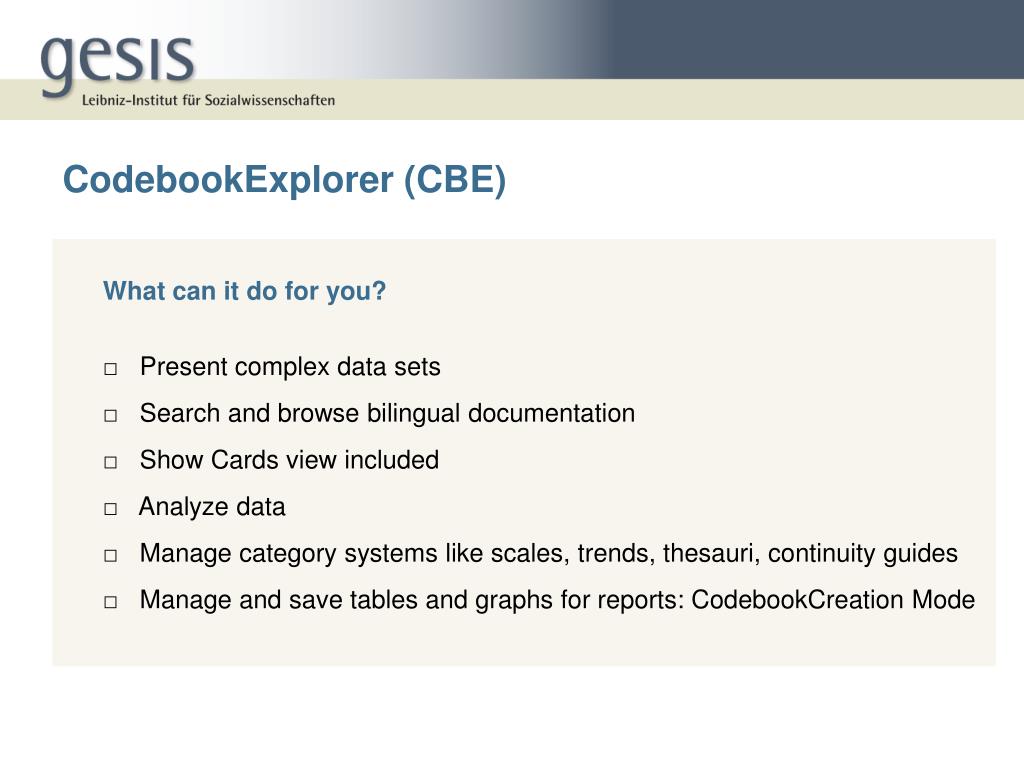Viewport: 1024px width, 768px height.
Task: Click the 'Analyze data' line
Action: click(212, 507)
